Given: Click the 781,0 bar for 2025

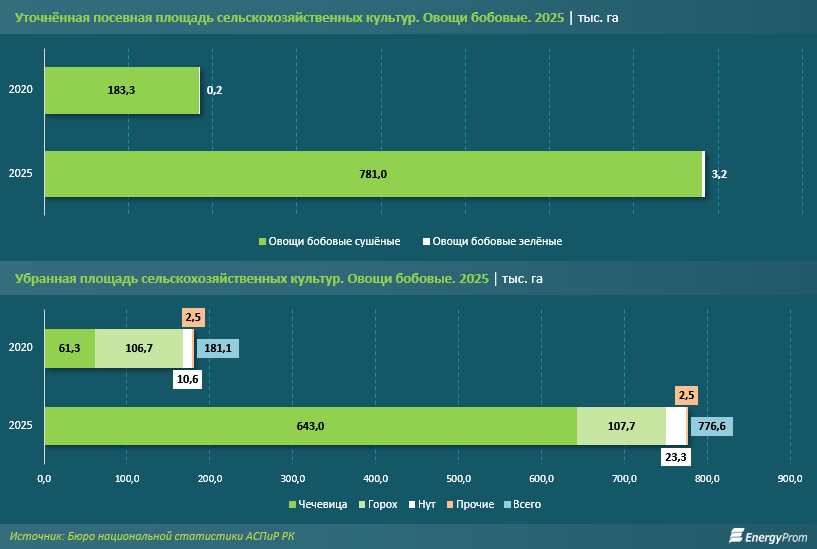Looking at the screenshot, I should pos(372,174).
